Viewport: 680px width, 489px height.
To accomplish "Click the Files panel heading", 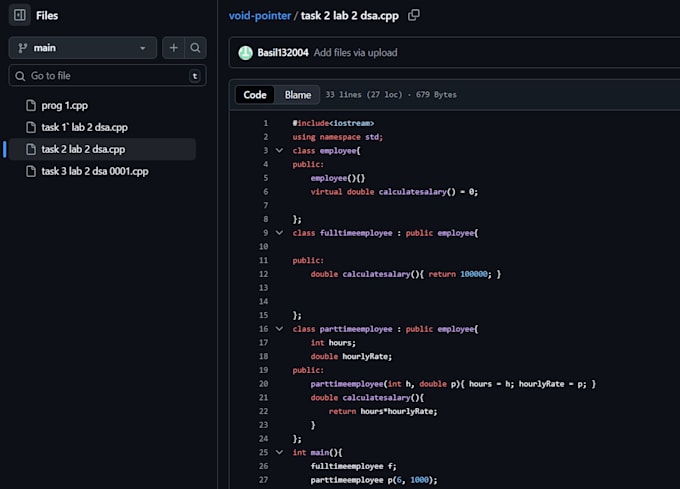I will (x=47, y=16).
